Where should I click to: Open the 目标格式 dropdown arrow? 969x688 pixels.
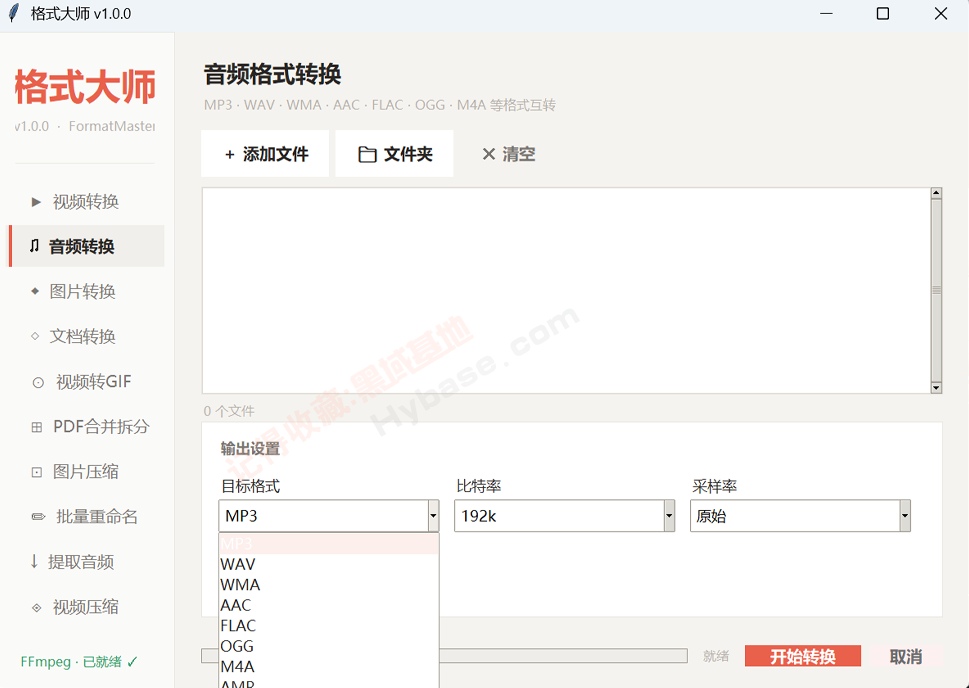[x=433, y=516]
